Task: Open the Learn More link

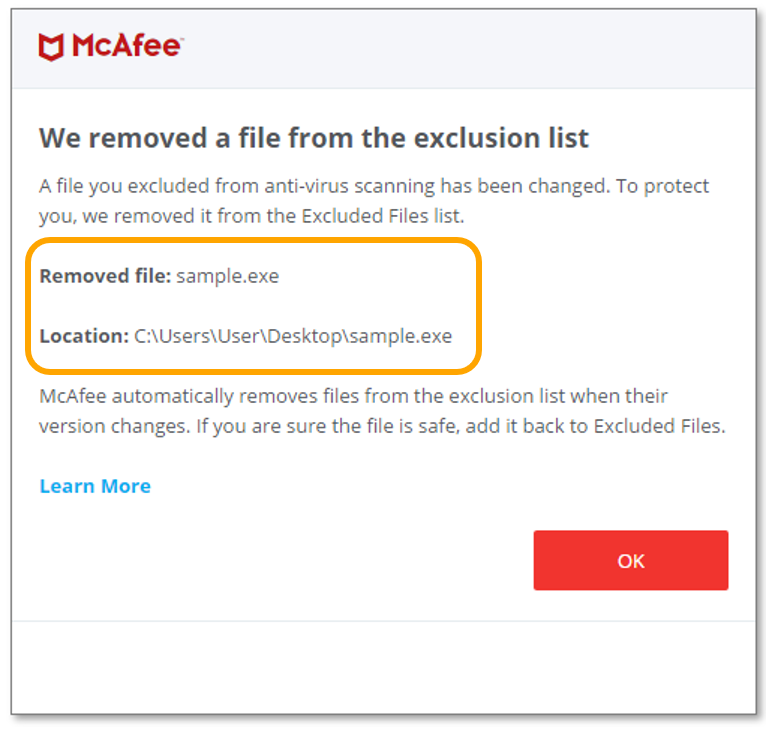Action: tap(95, 486)
